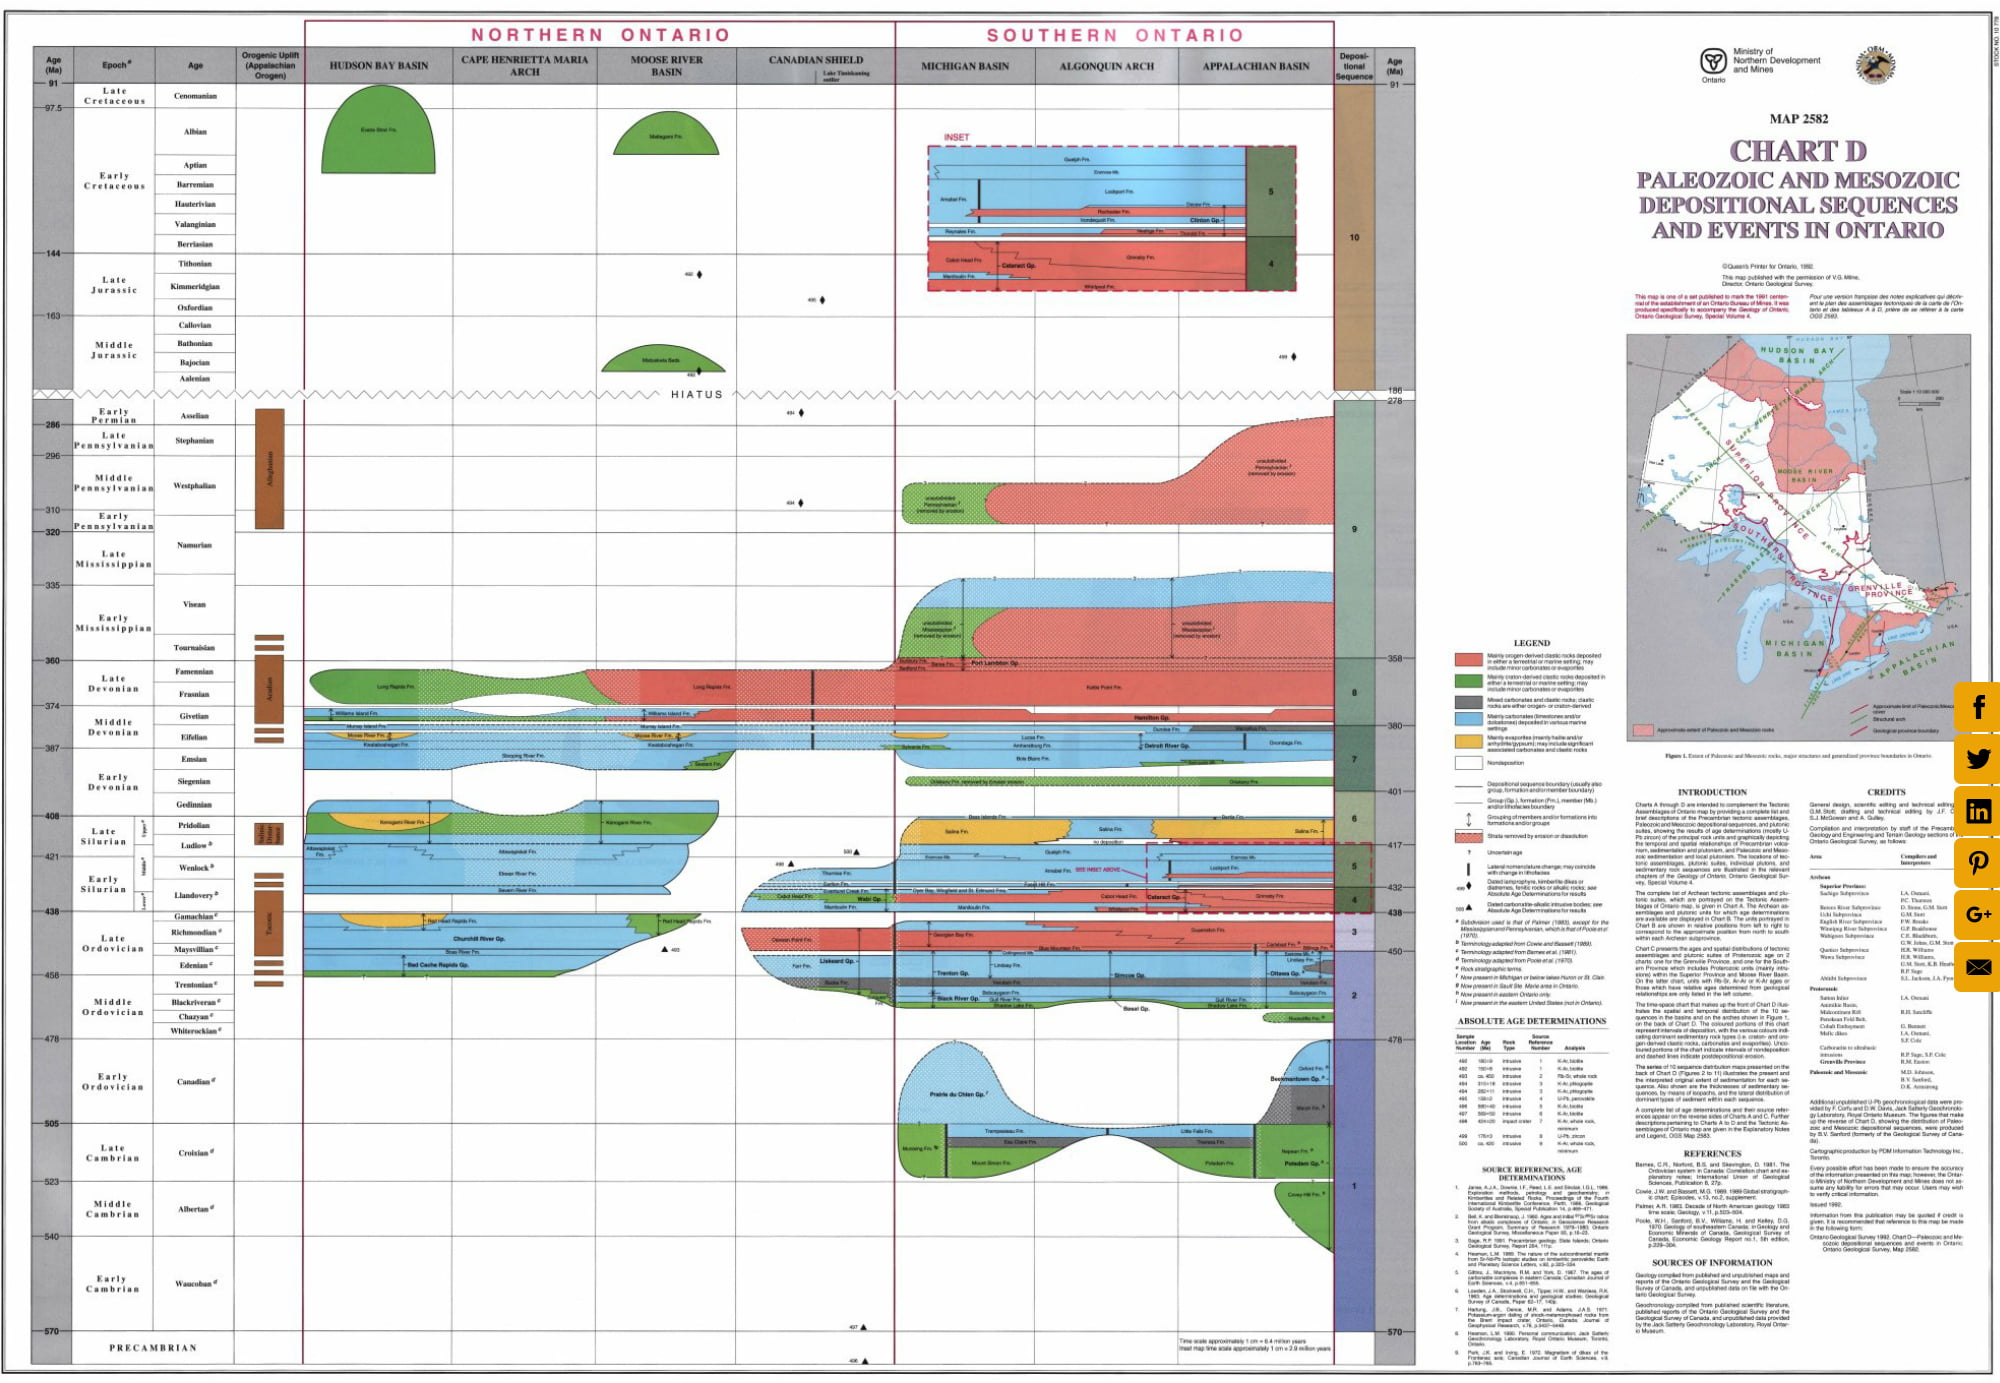Click the red INSET label above Michigan Basin
The image size is (2000, 1383).
955,136
